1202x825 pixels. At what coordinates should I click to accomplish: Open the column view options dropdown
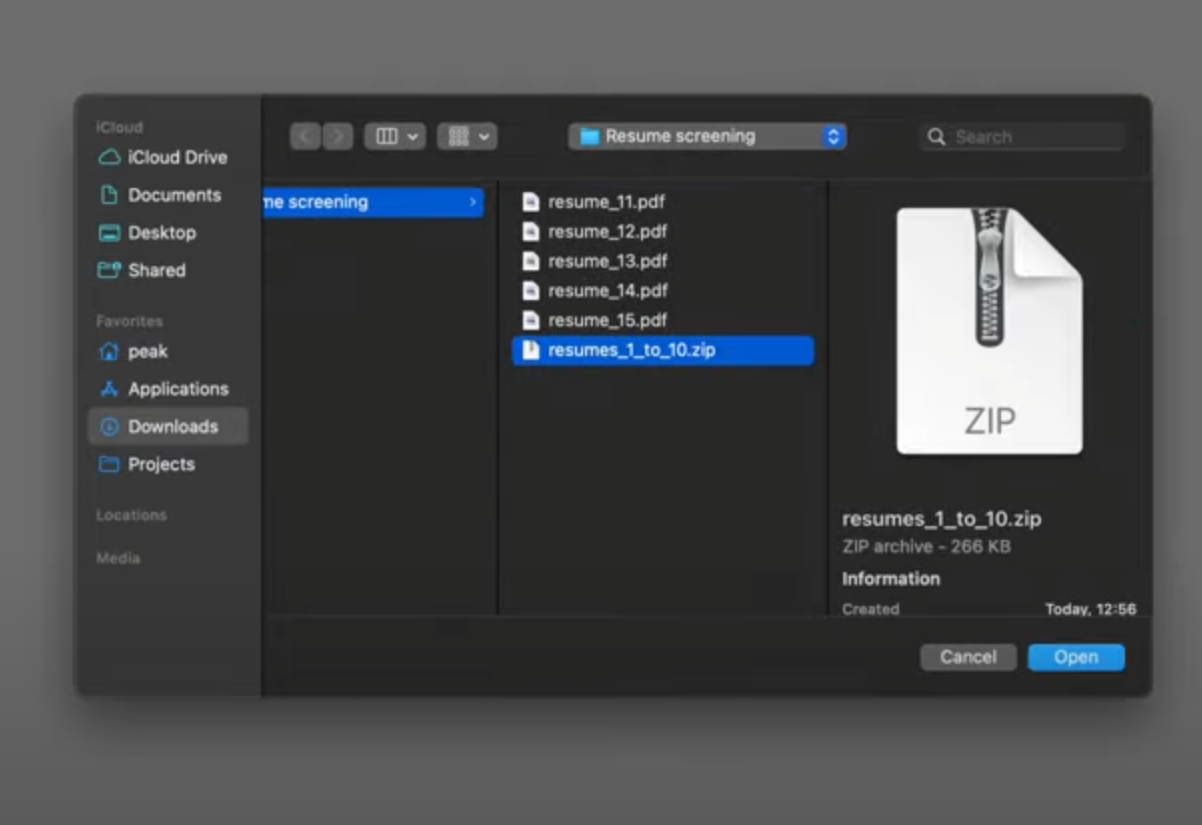click(395, 137)
